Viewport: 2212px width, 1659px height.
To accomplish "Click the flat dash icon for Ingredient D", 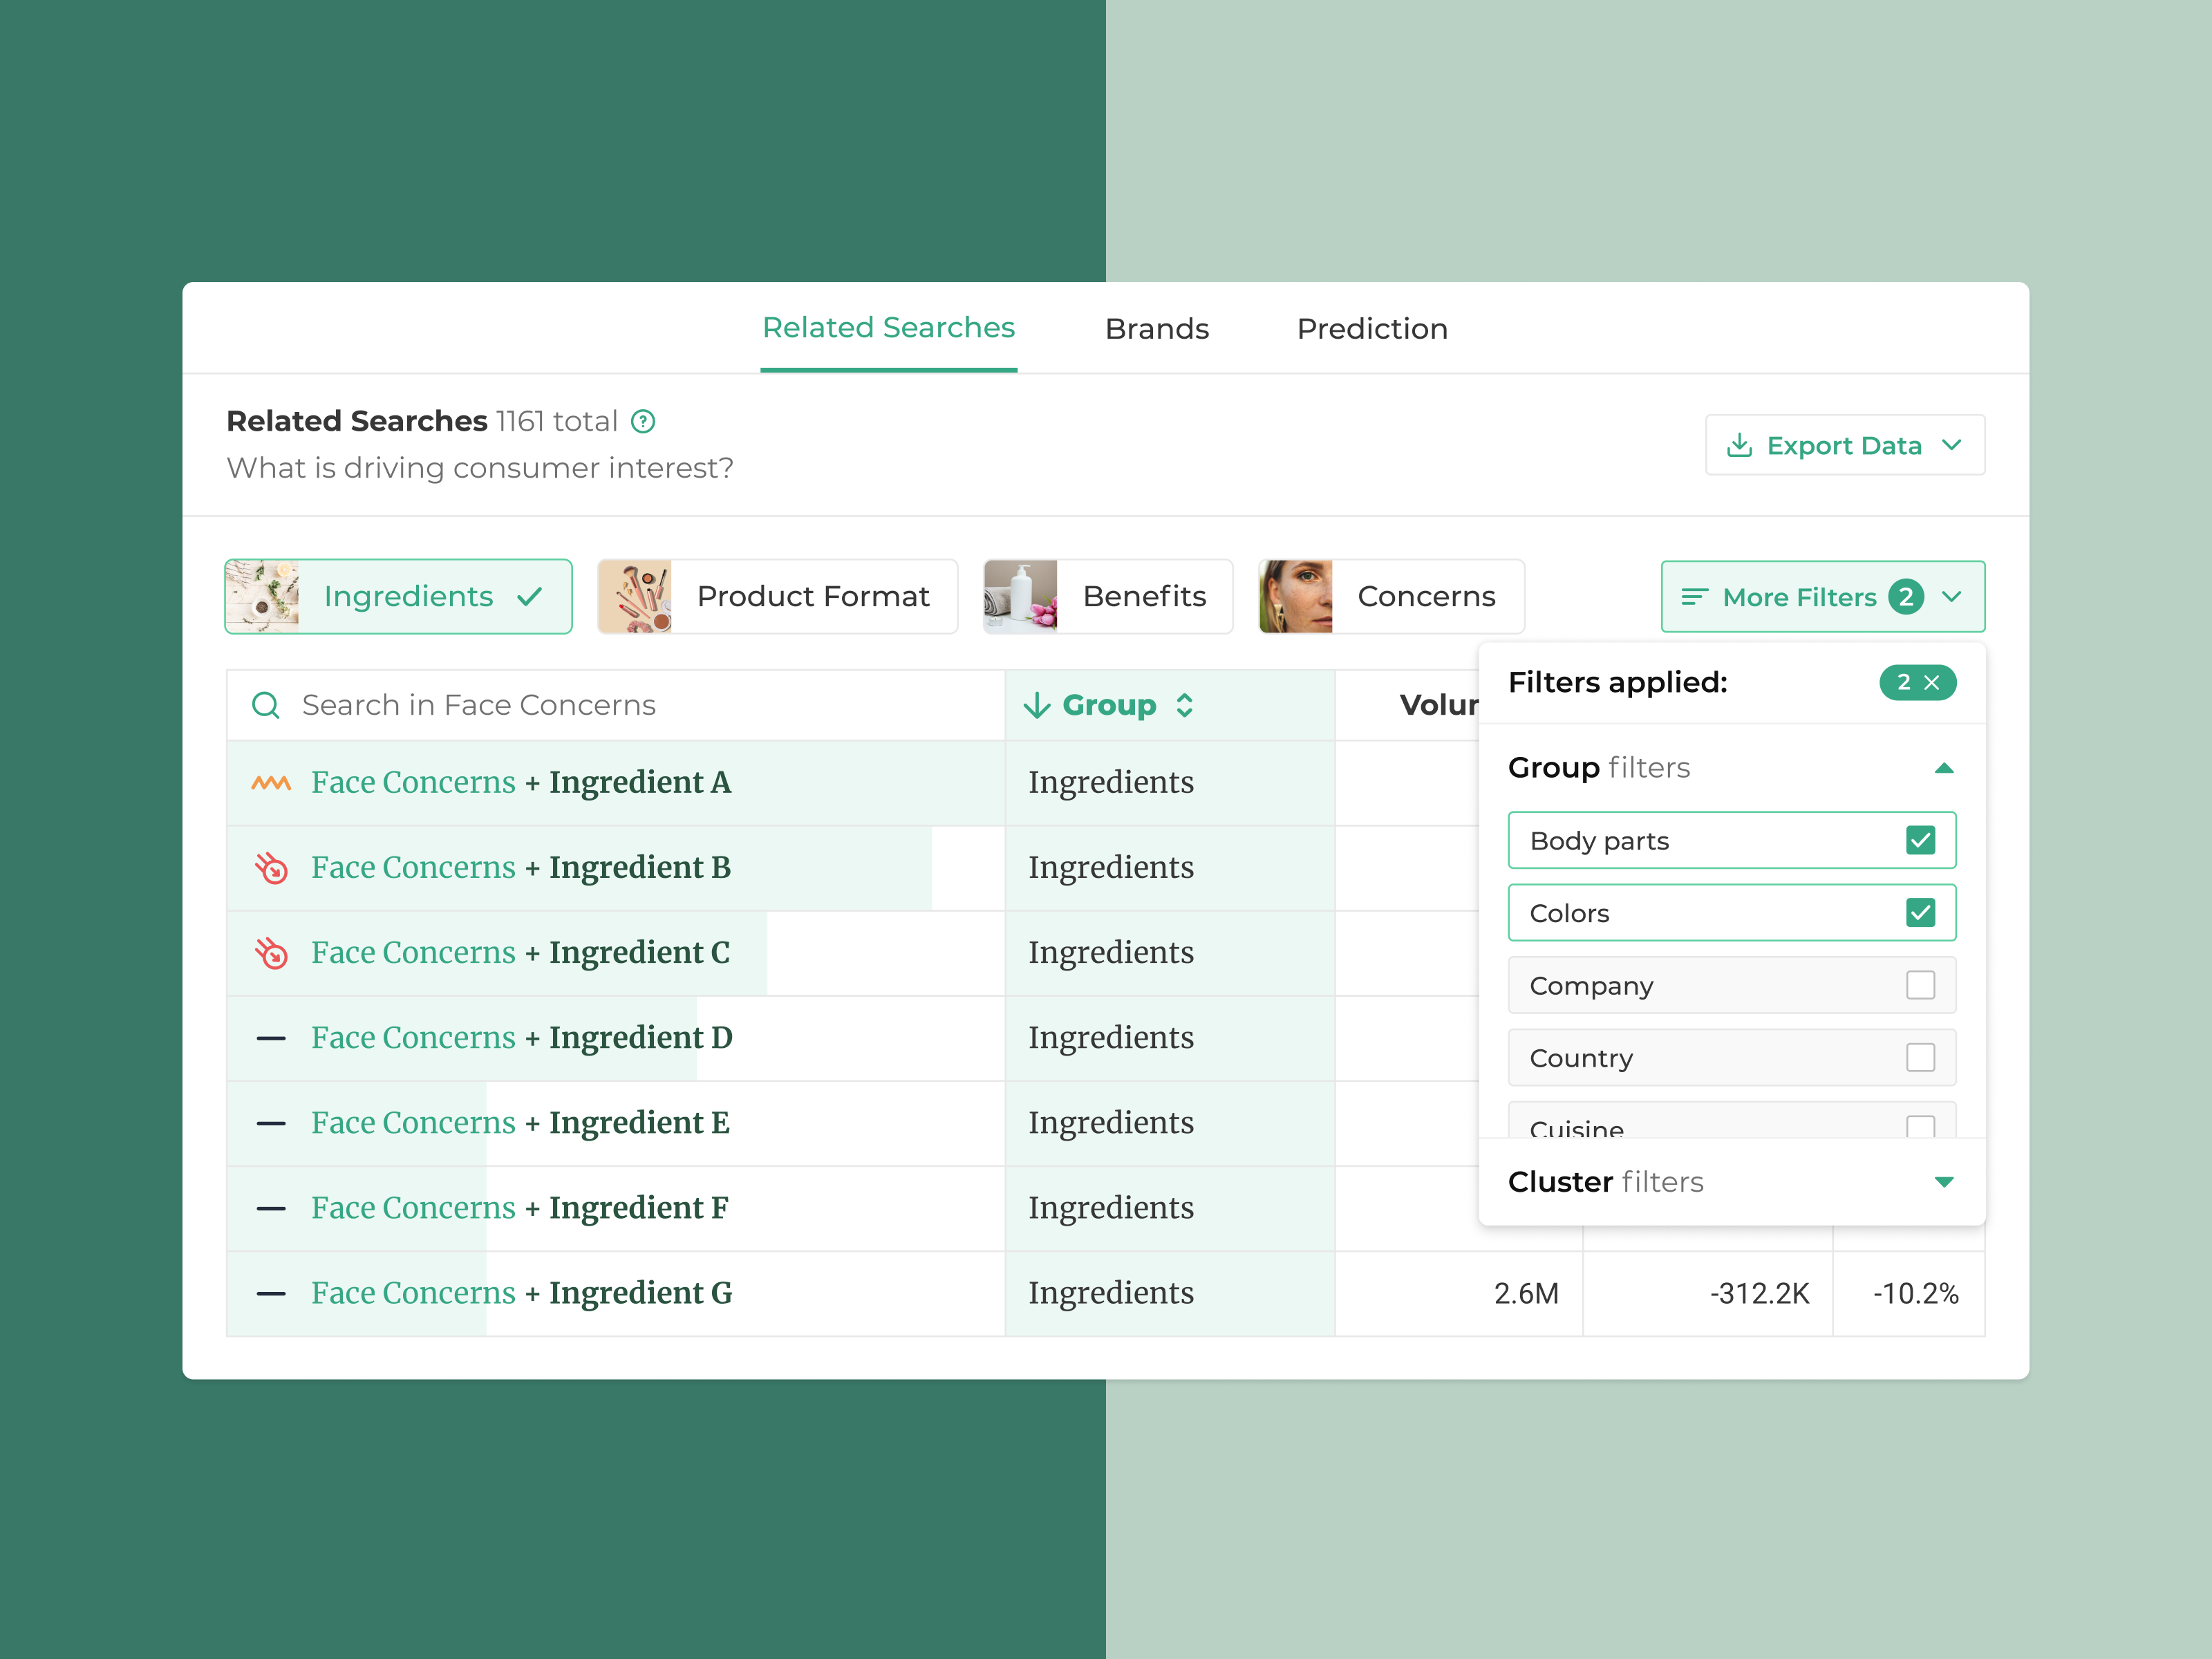I will pos(271,1038).
